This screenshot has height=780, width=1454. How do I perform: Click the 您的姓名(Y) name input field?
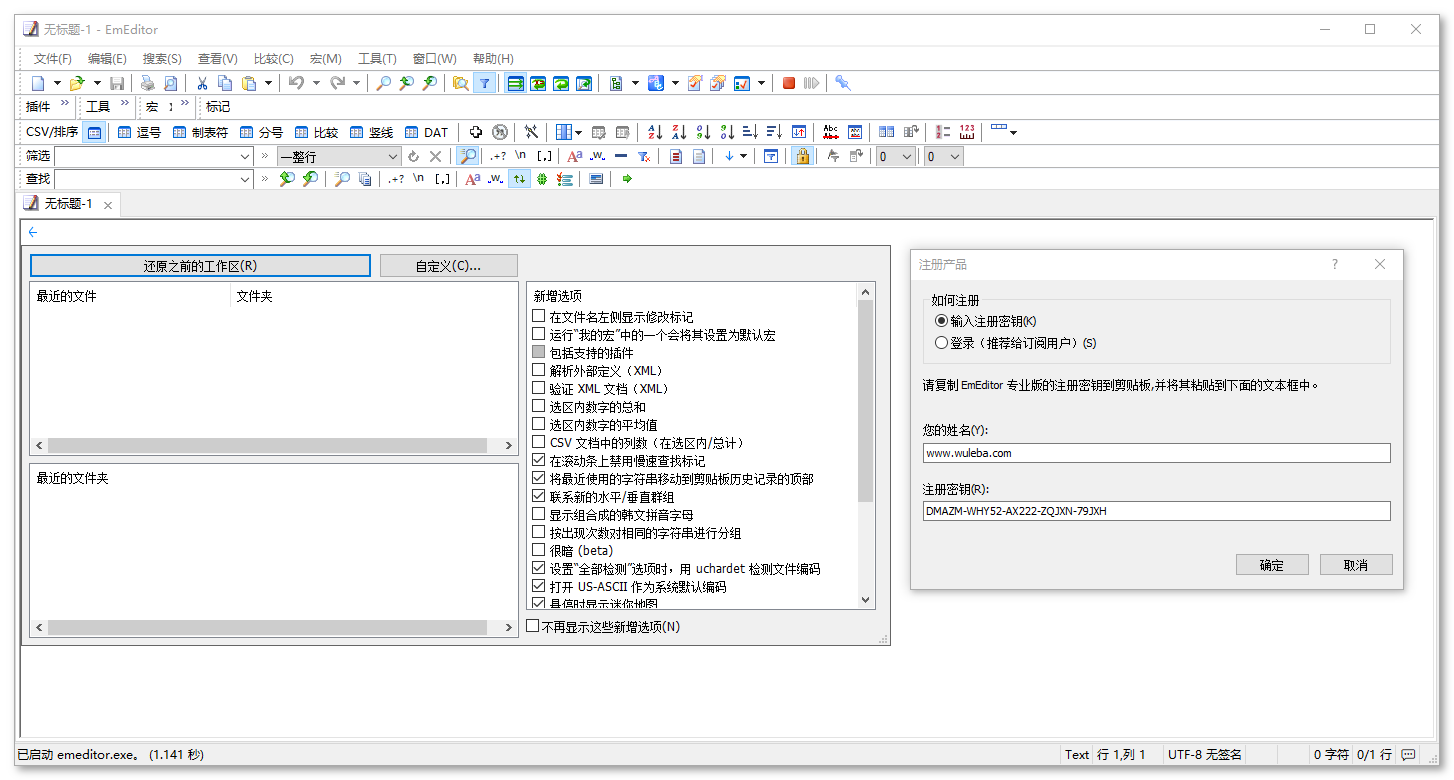(x=1157, y=453)
